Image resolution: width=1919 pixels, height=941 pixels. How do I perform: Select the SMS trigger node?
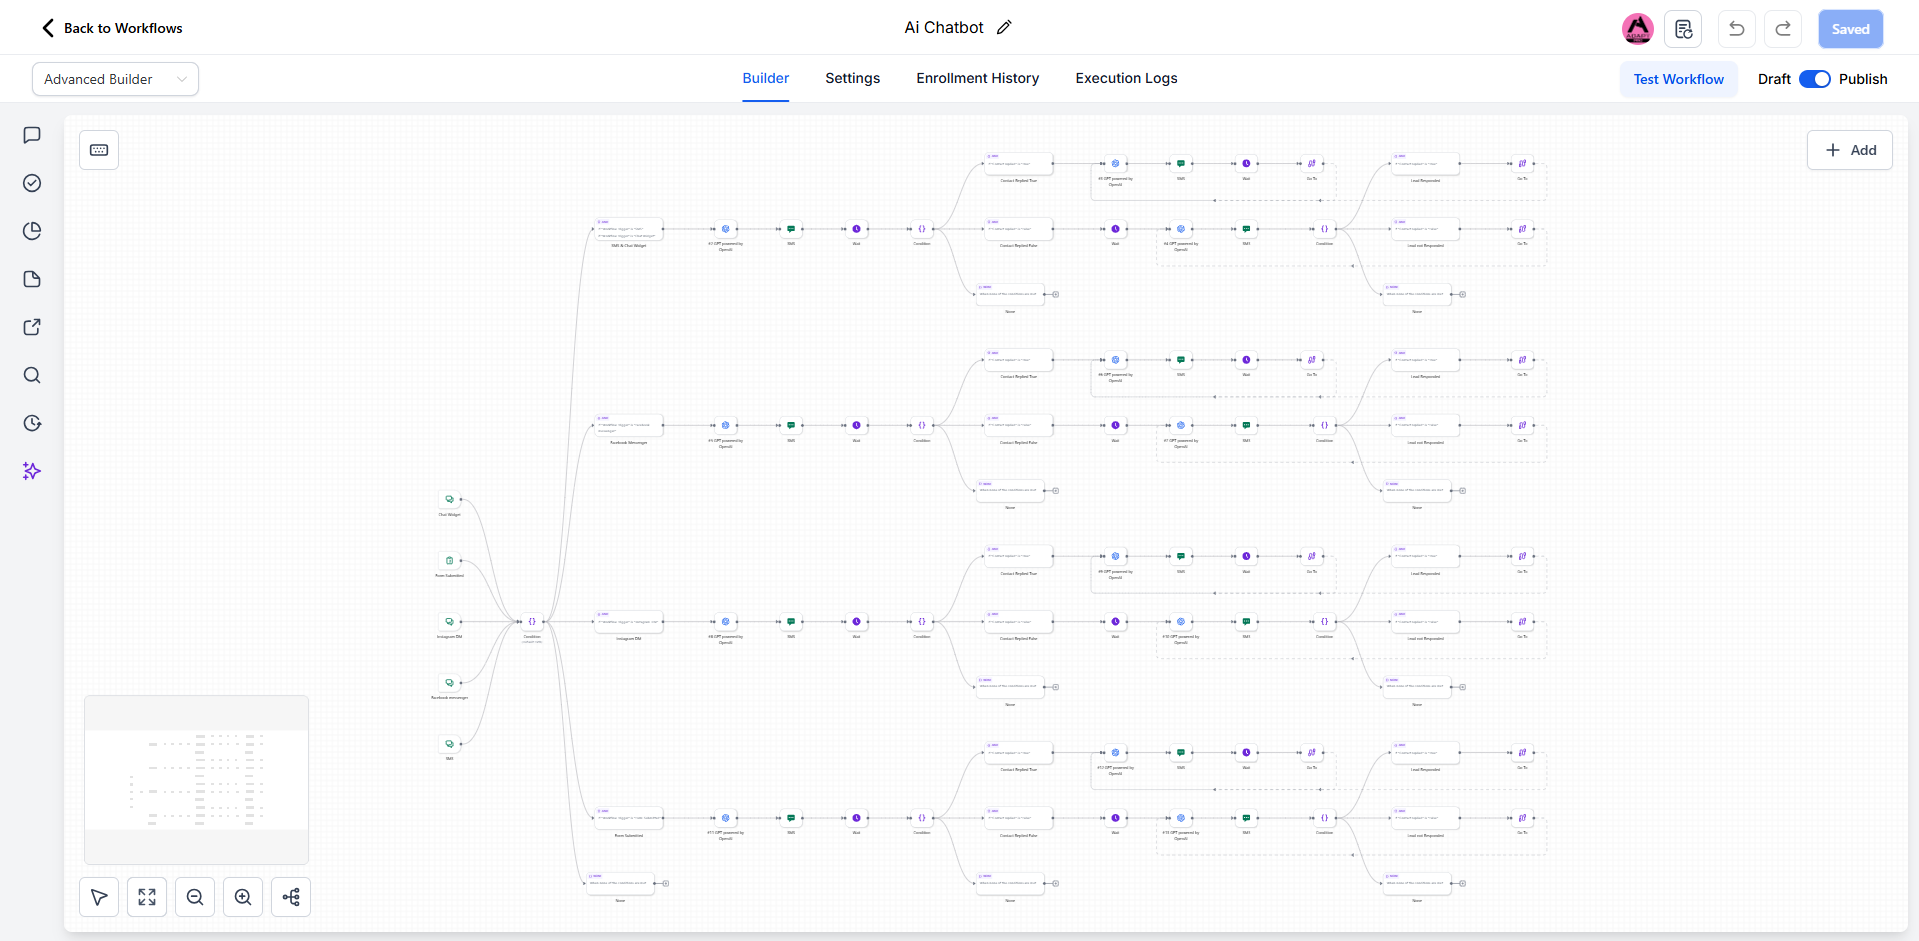[450, 744]
